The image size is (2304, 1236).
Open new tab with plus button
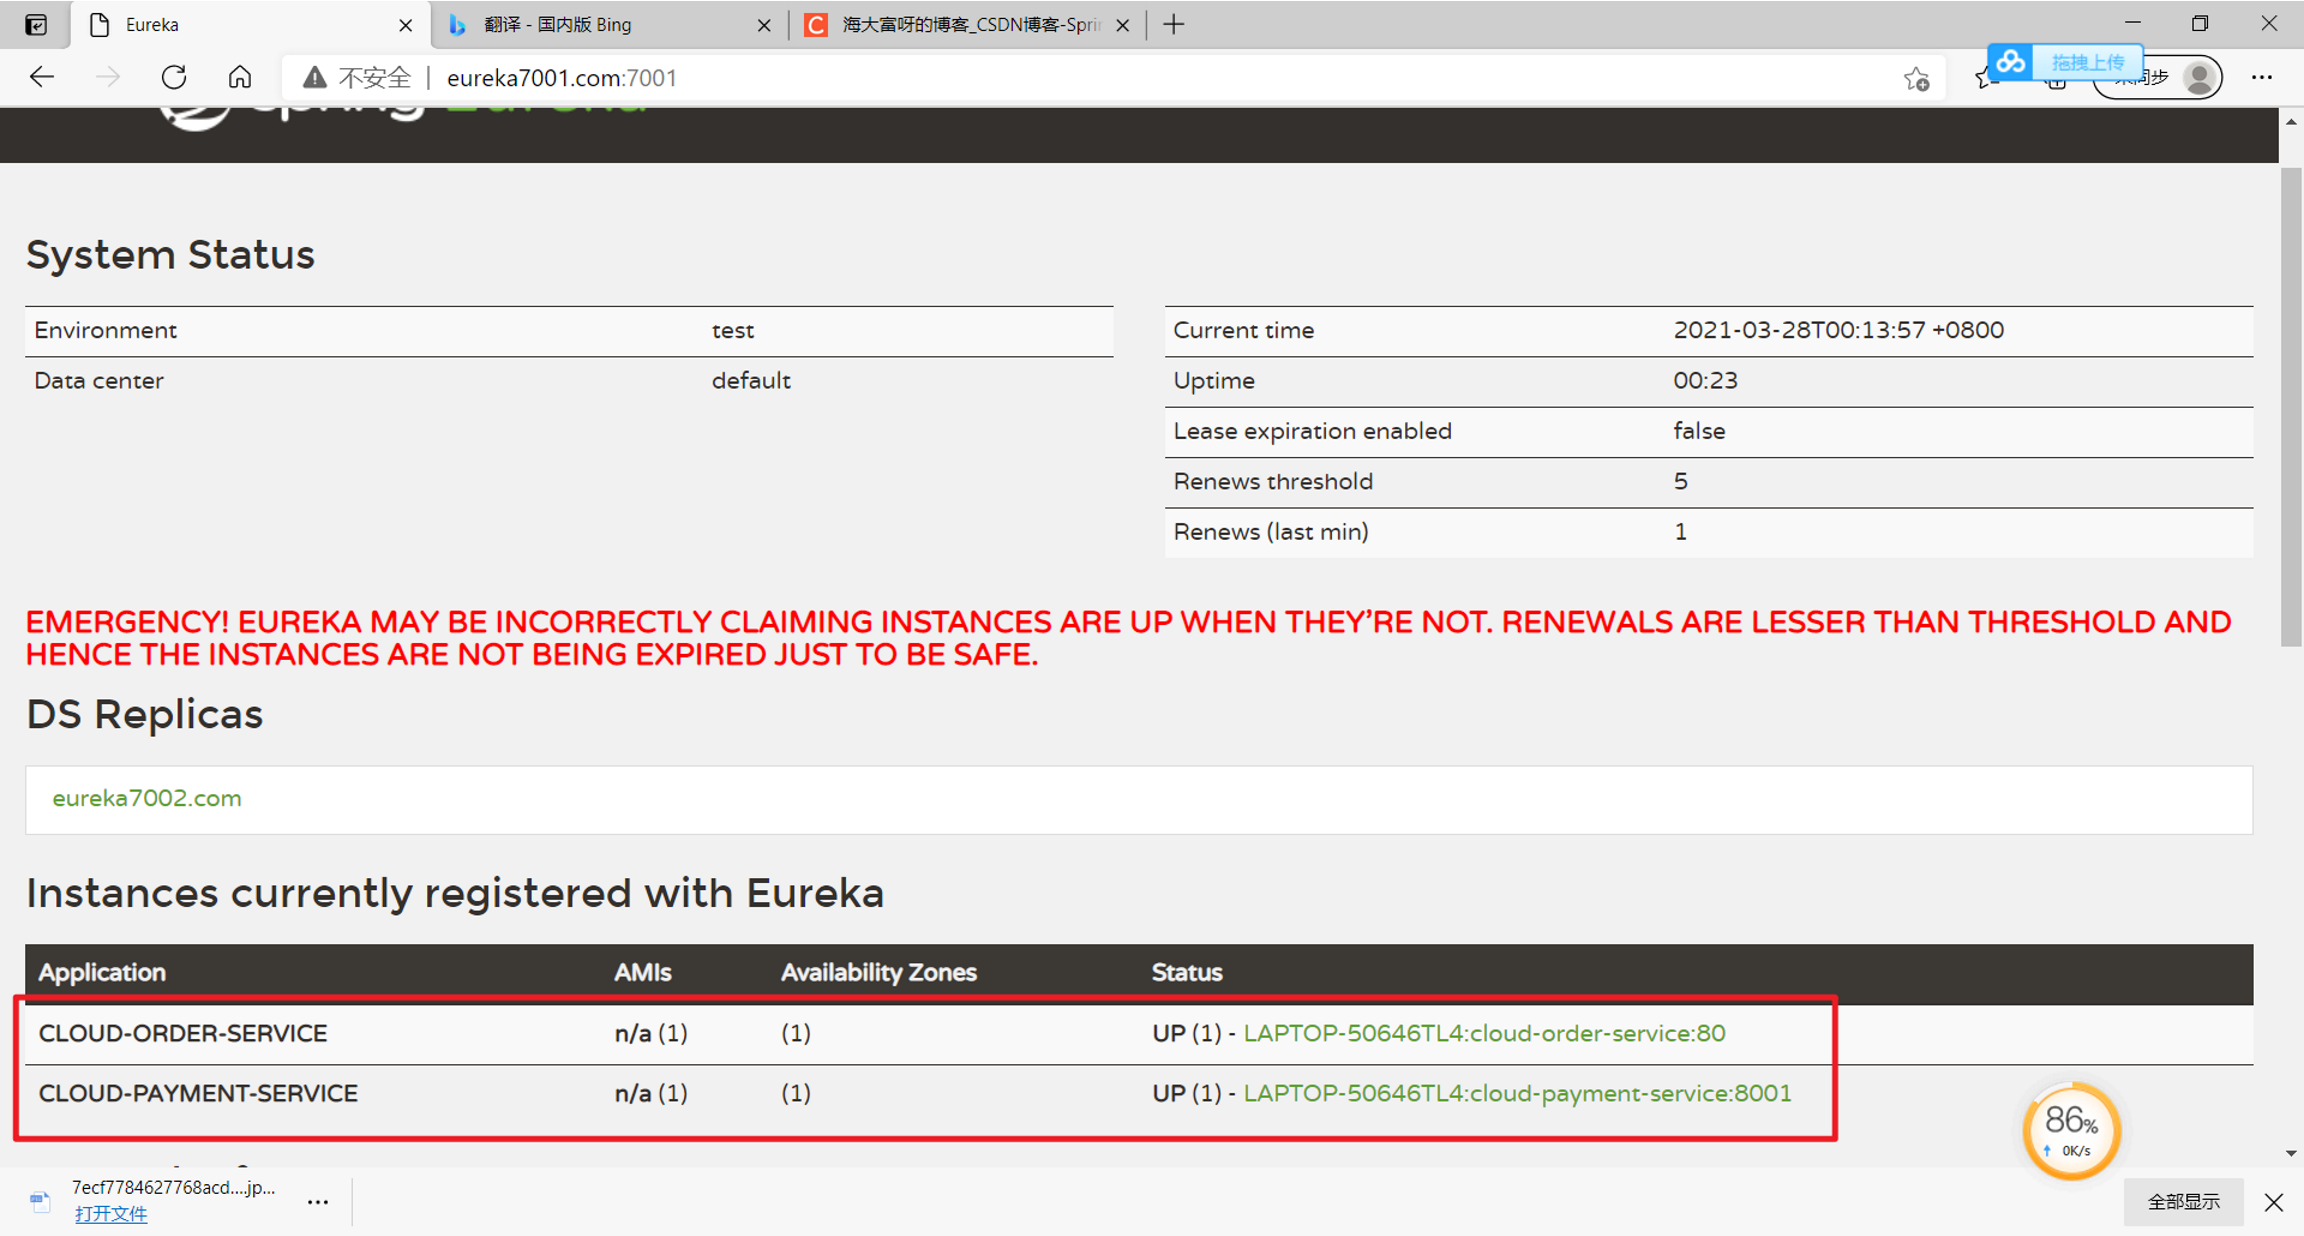pos(1174,24)
